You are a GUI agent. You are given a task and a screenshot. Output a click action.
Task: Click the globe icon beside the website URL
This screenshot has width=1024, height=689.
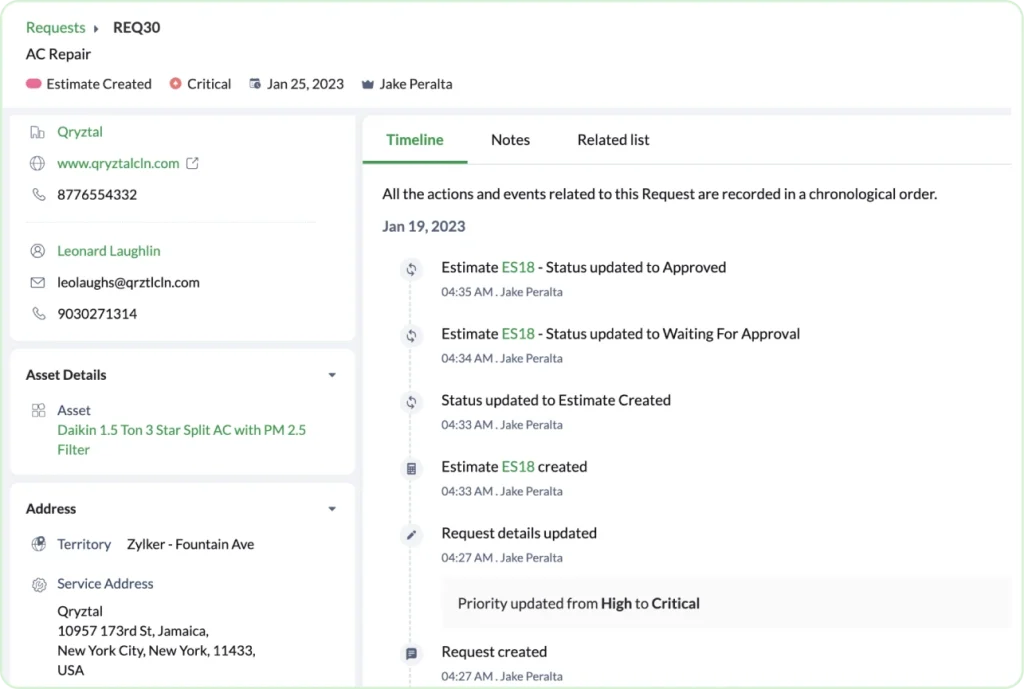pyautogui.click(x=35, y=163)
